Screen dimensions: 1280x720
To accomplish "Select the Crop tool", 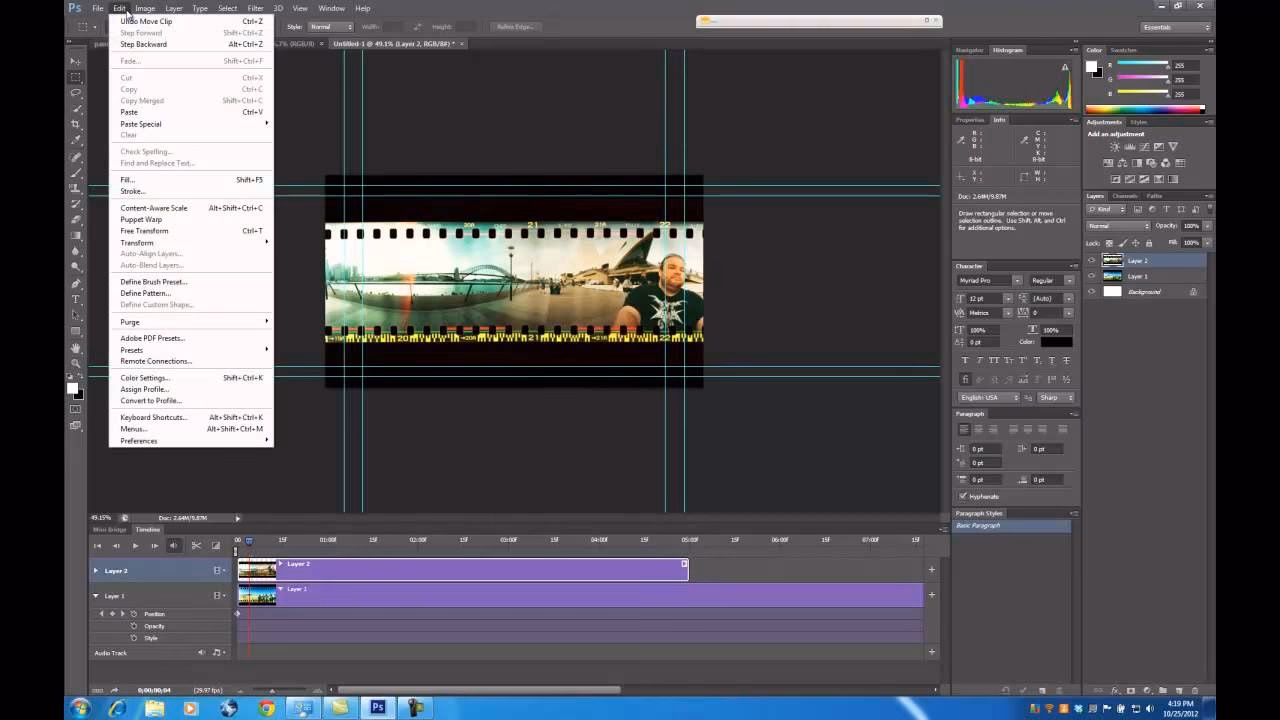I will 76,122.
